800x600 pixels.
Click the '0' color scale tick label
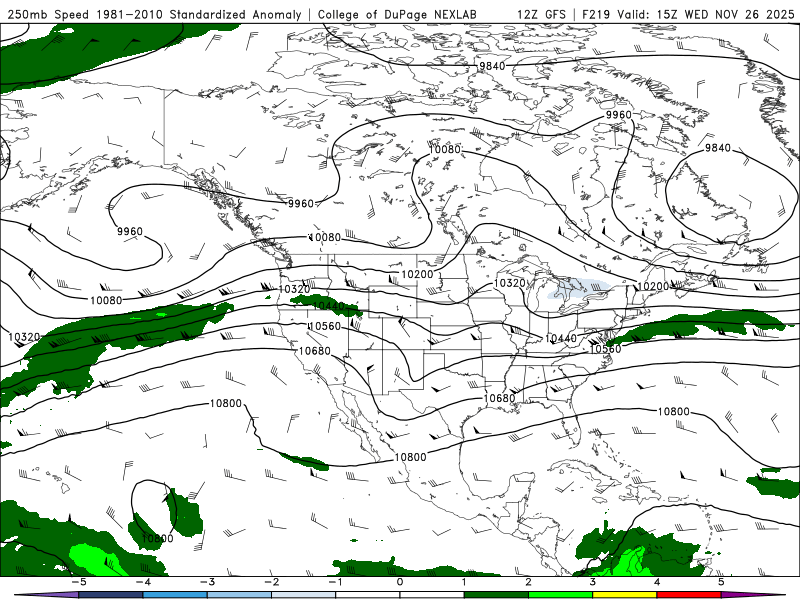399,582
